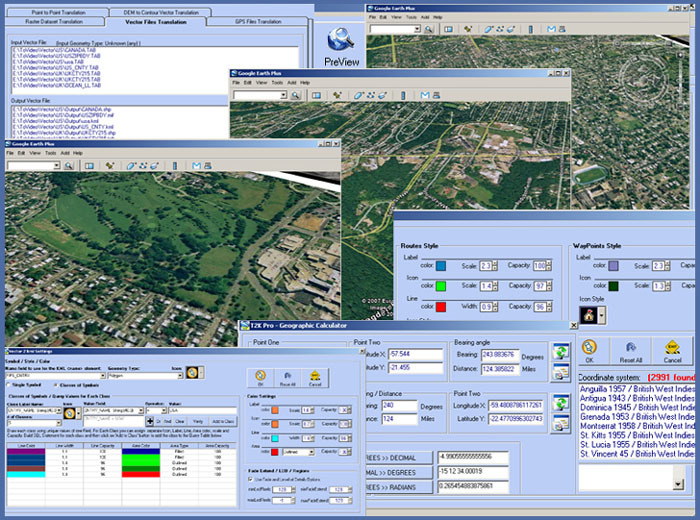Open the name field dropdown in Vector settings
700x520 pixels.
coord(103,376)
